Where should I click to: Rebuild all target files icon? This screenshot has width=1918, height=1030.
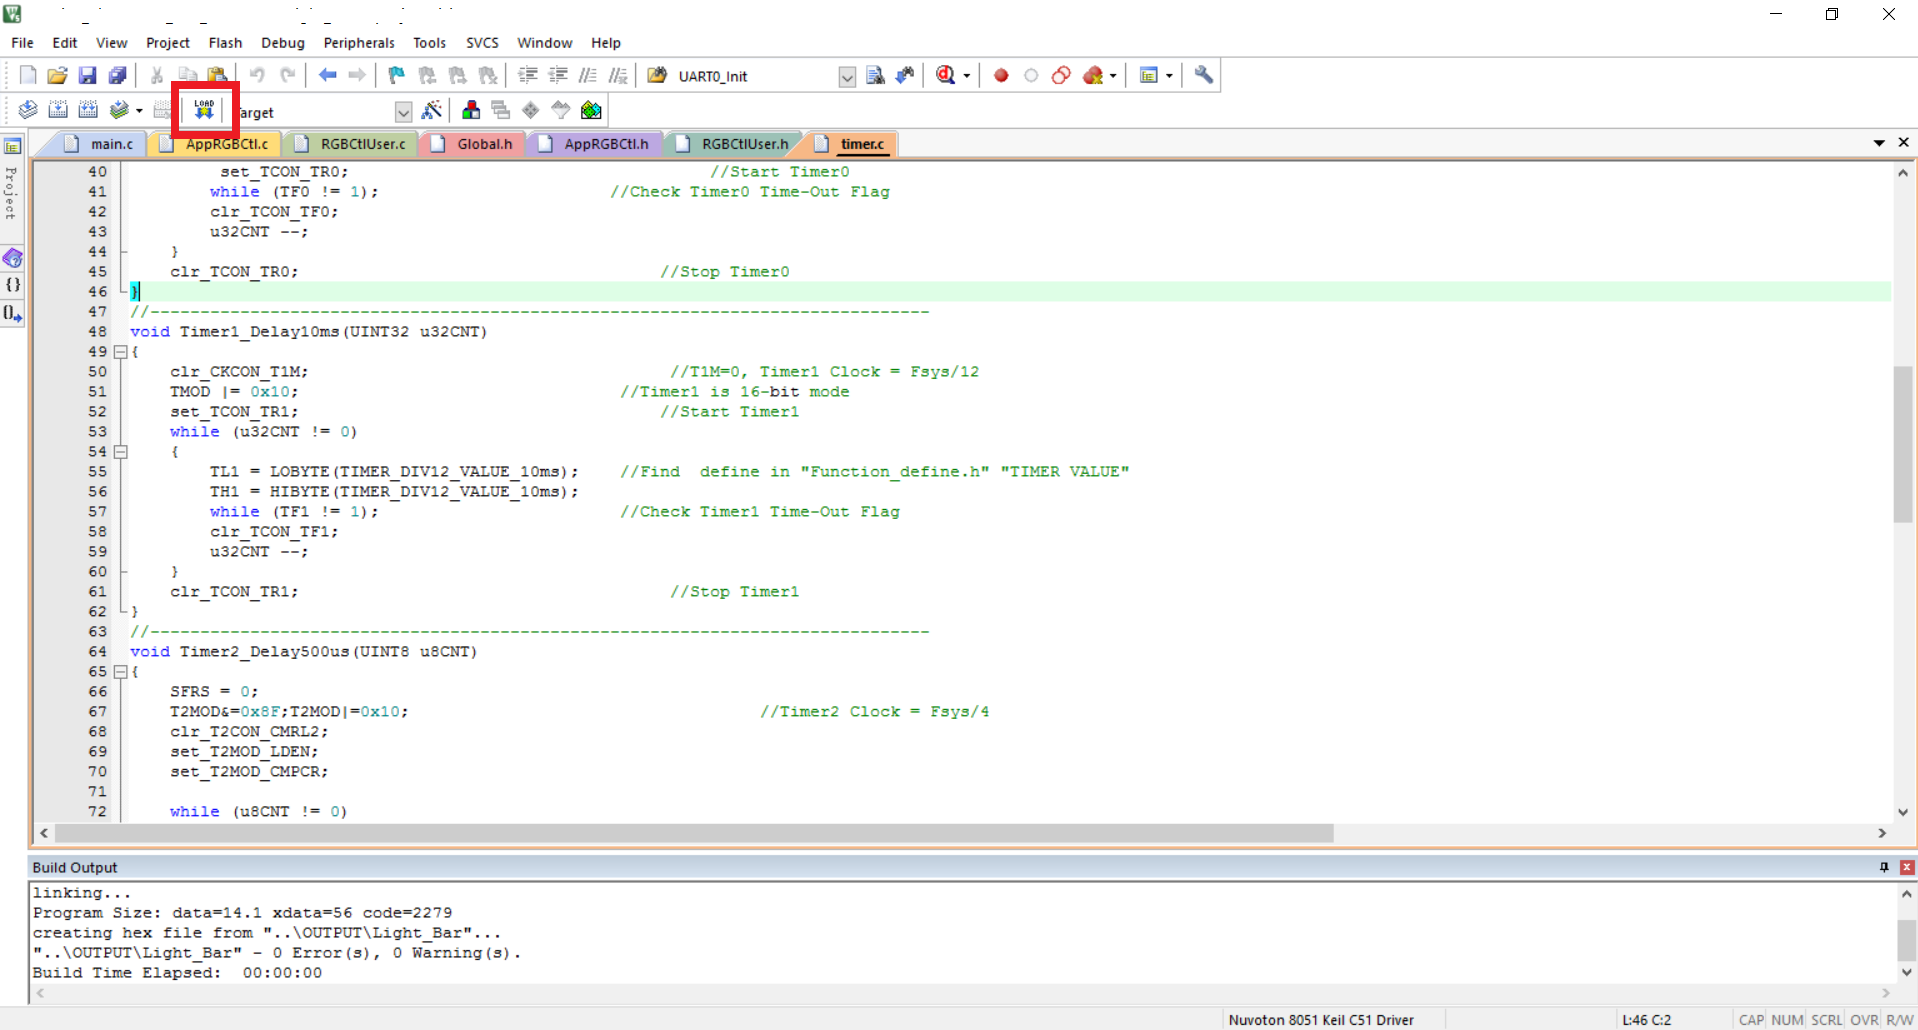[88, 110]
